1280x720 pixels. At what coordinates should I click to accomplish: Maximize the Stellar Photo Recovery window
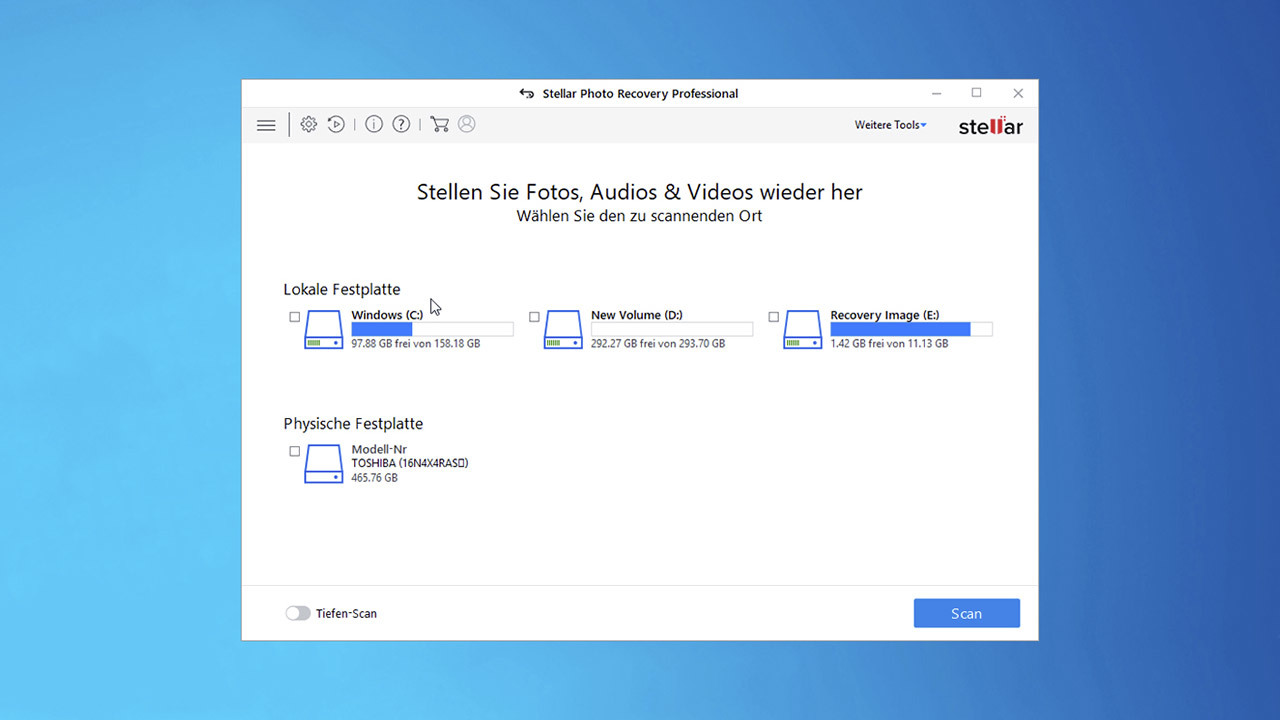[x=977, y=93]
